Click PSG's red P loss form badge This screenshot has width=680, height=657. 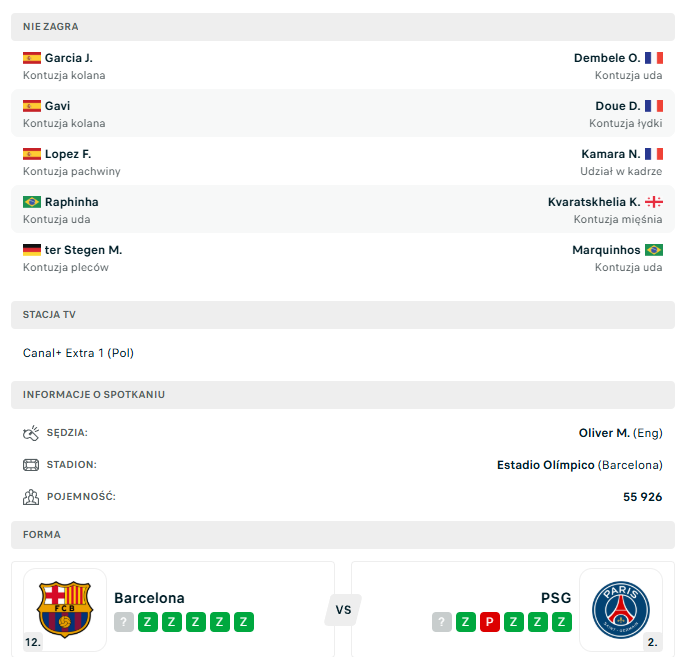click(490, 622)
